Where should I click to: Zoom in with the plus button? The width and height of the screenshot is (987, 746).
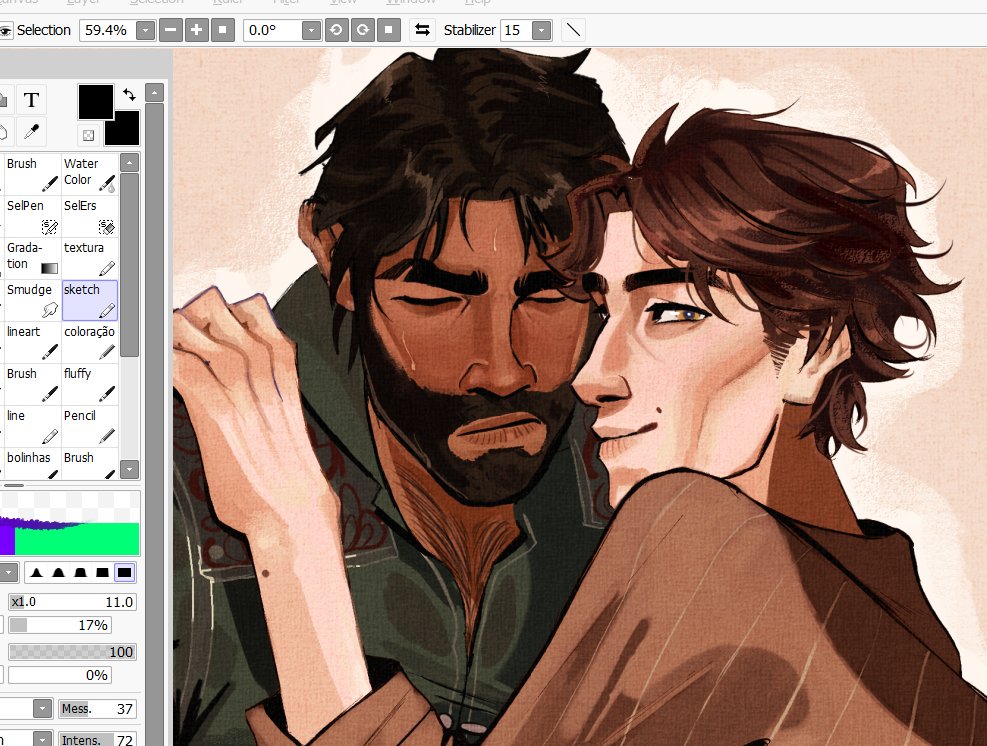click(196, 30)
